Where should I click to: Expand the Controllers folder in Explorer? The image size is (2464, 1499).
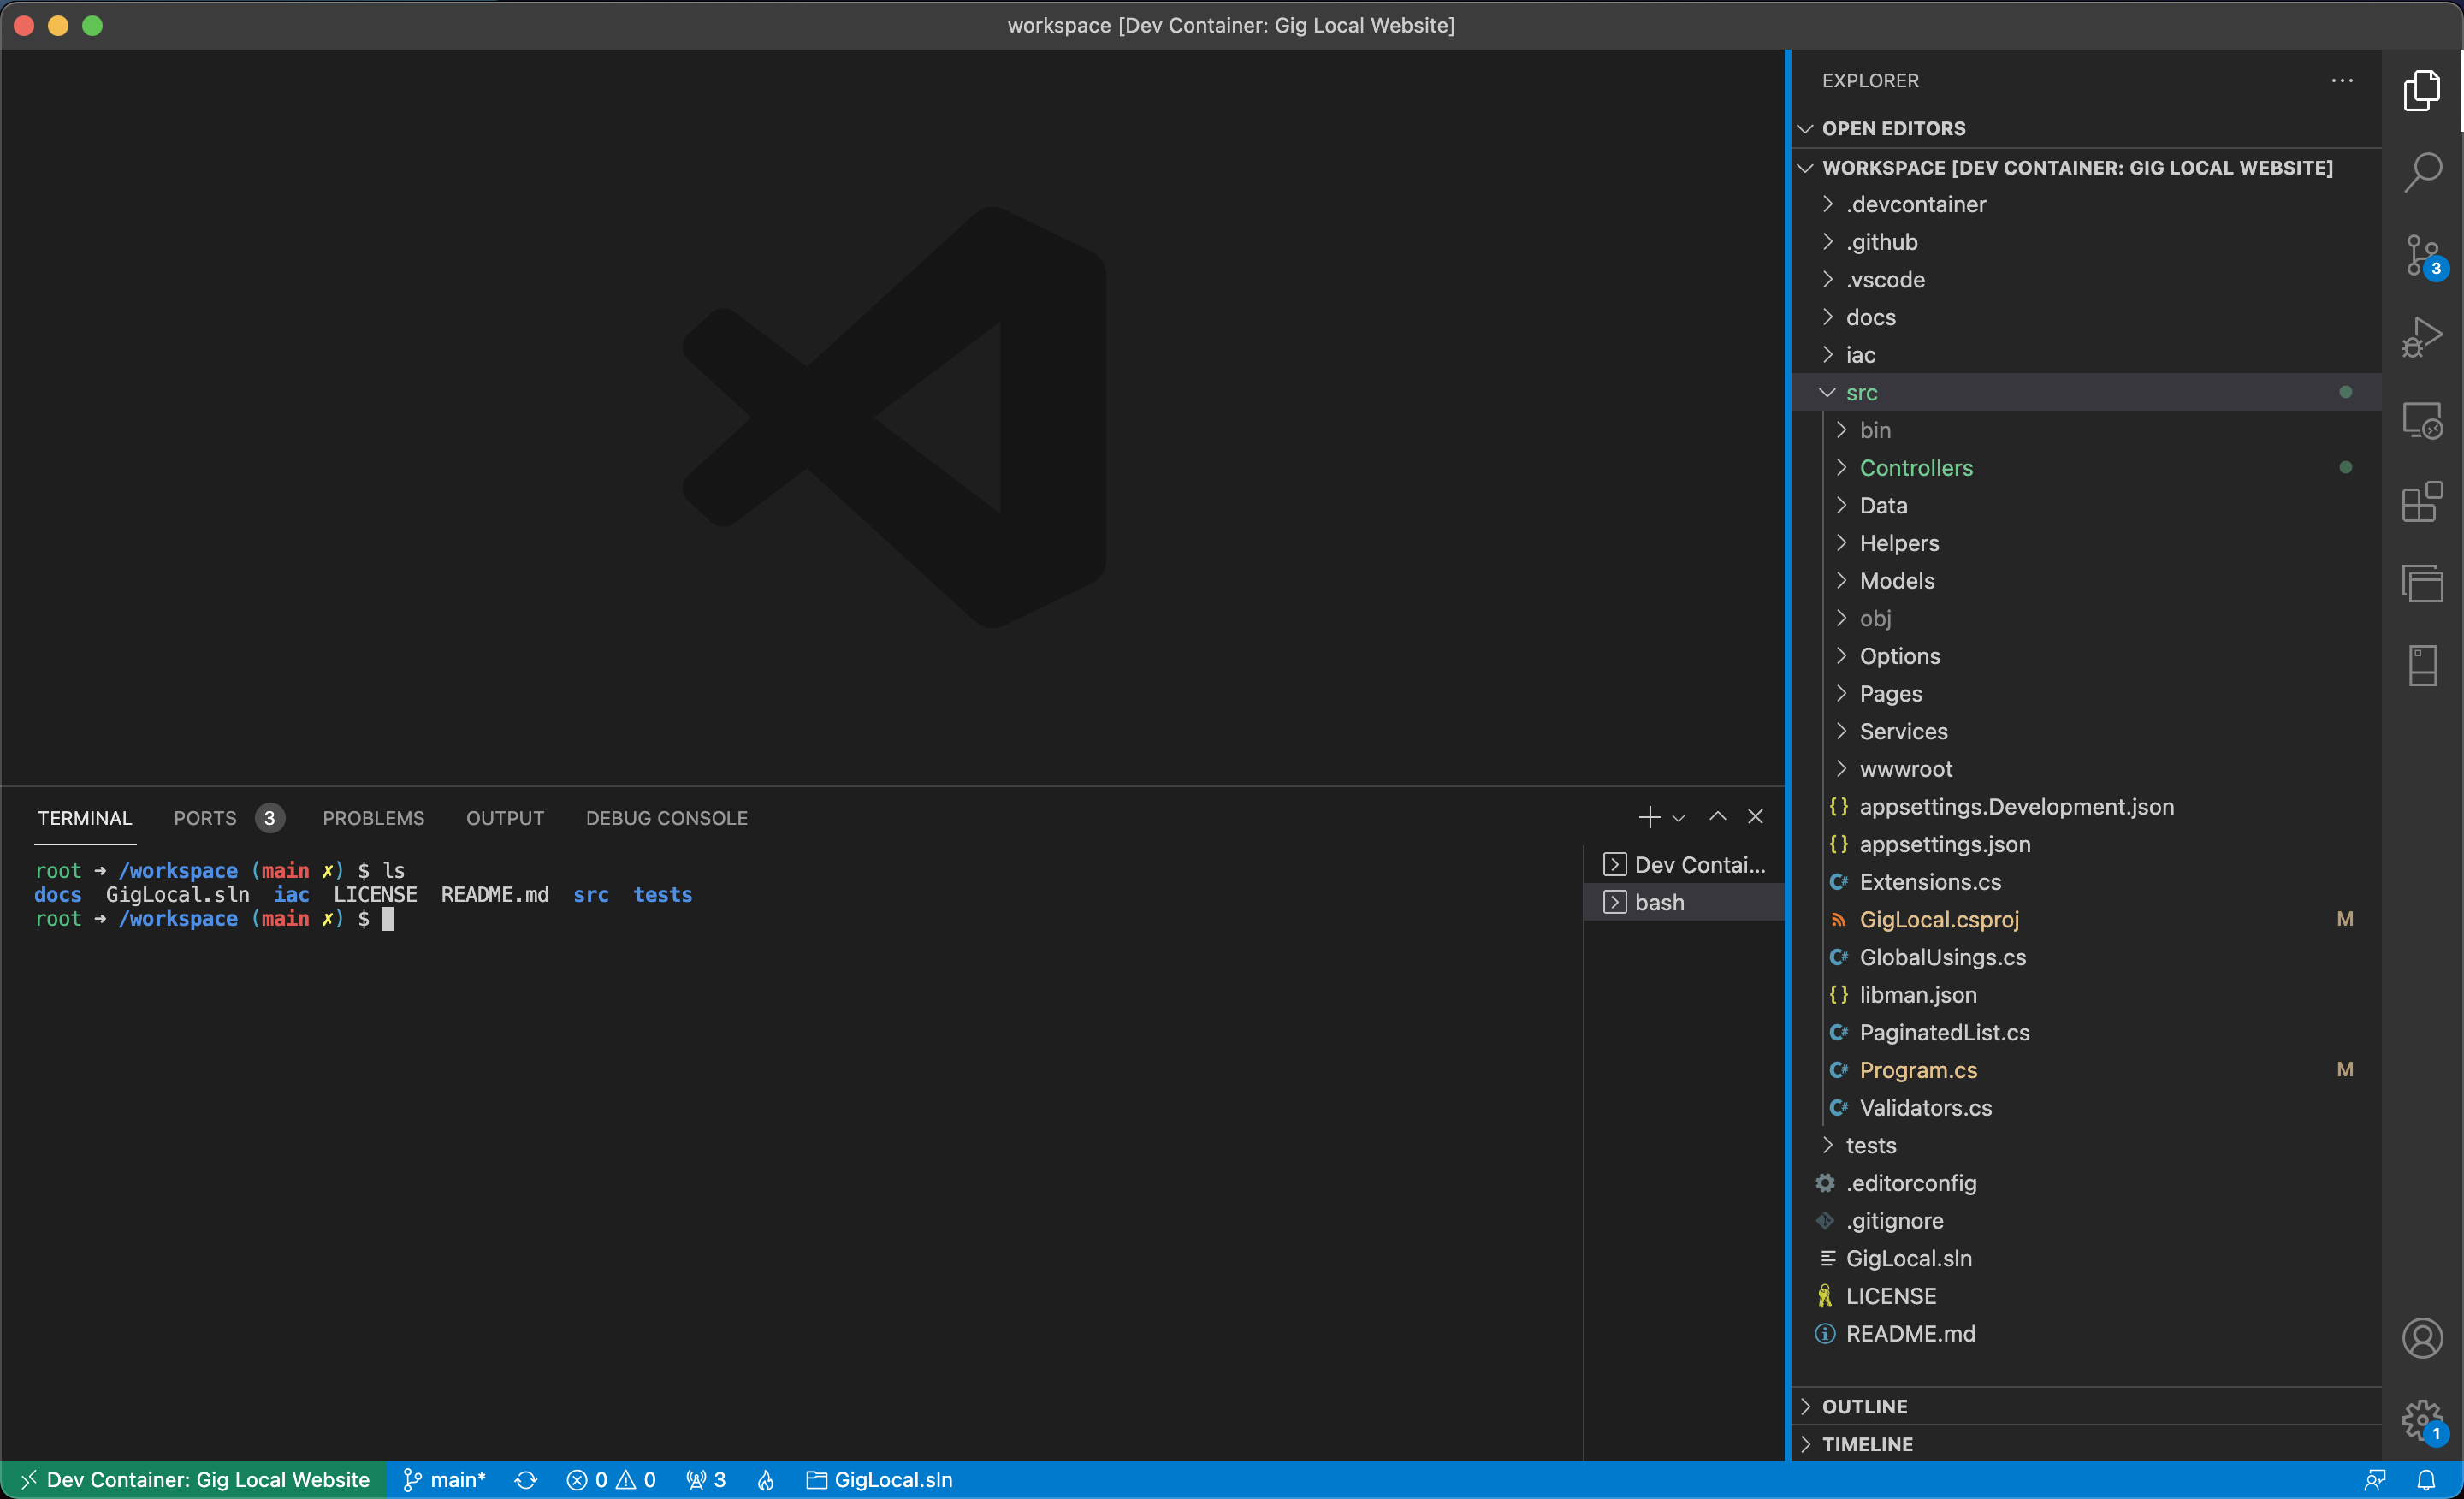tap(1916, 466)
